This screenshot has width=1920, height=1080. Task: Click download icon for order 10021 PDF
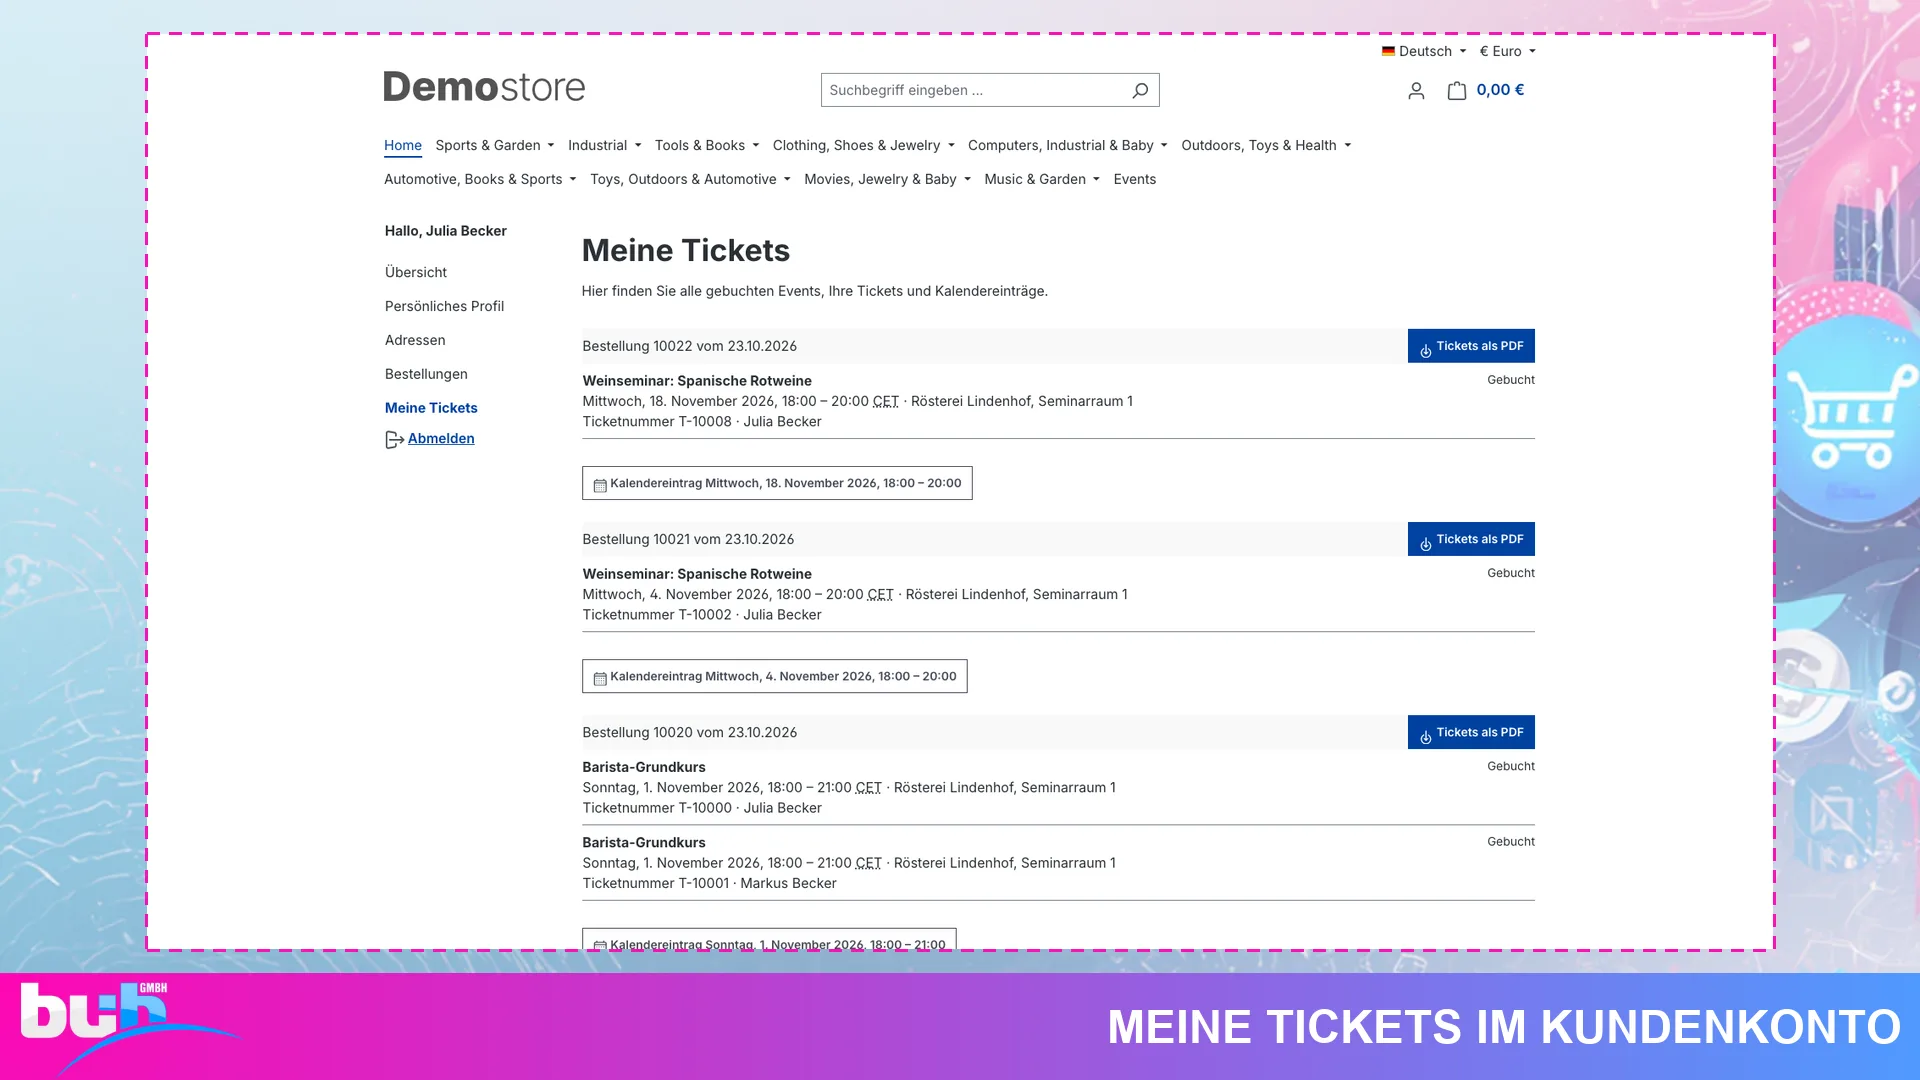[1426, 544]
